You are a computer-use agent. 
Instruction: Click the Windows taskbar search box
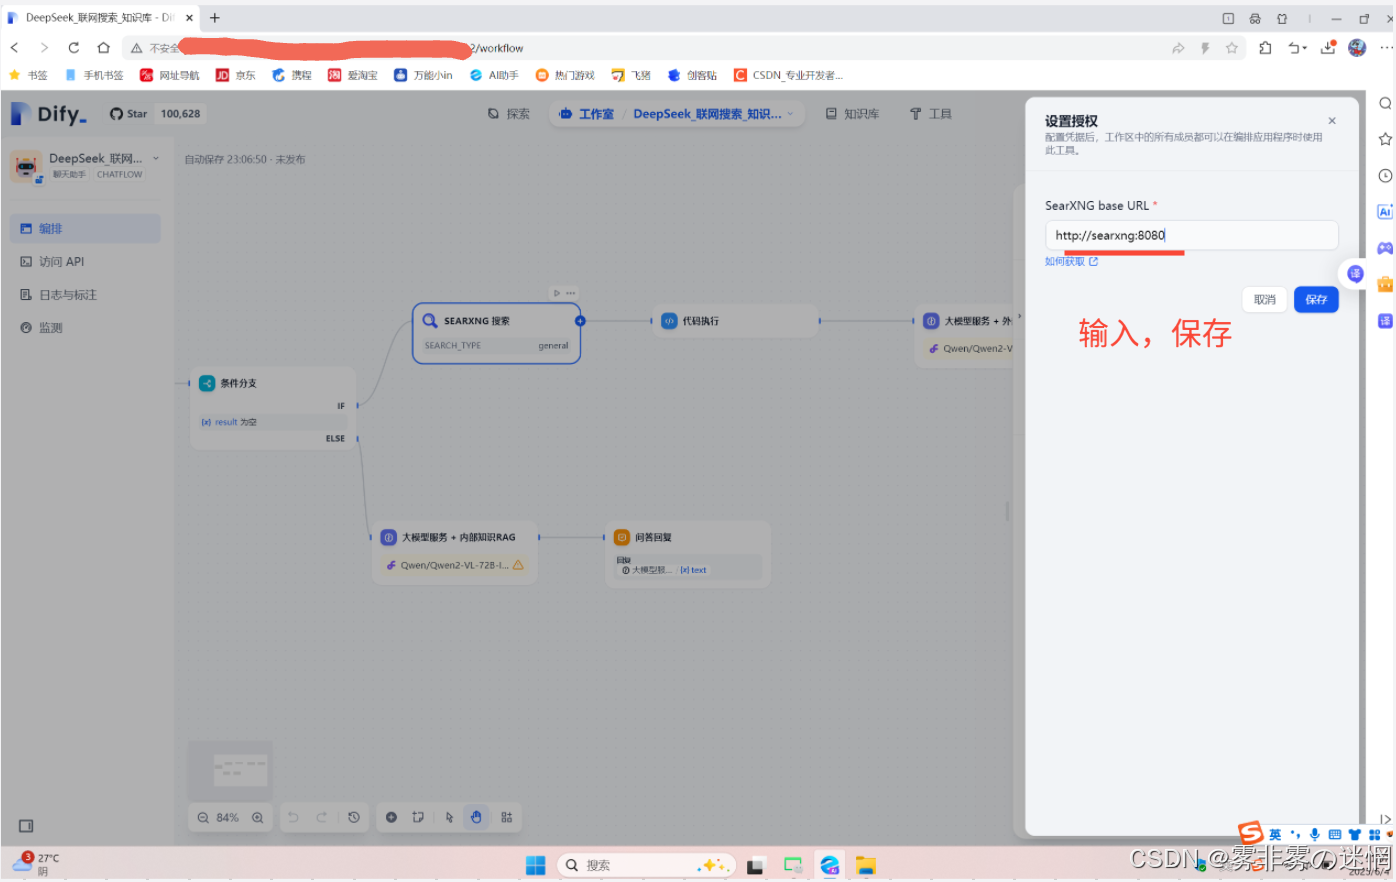tap(646, 865)
